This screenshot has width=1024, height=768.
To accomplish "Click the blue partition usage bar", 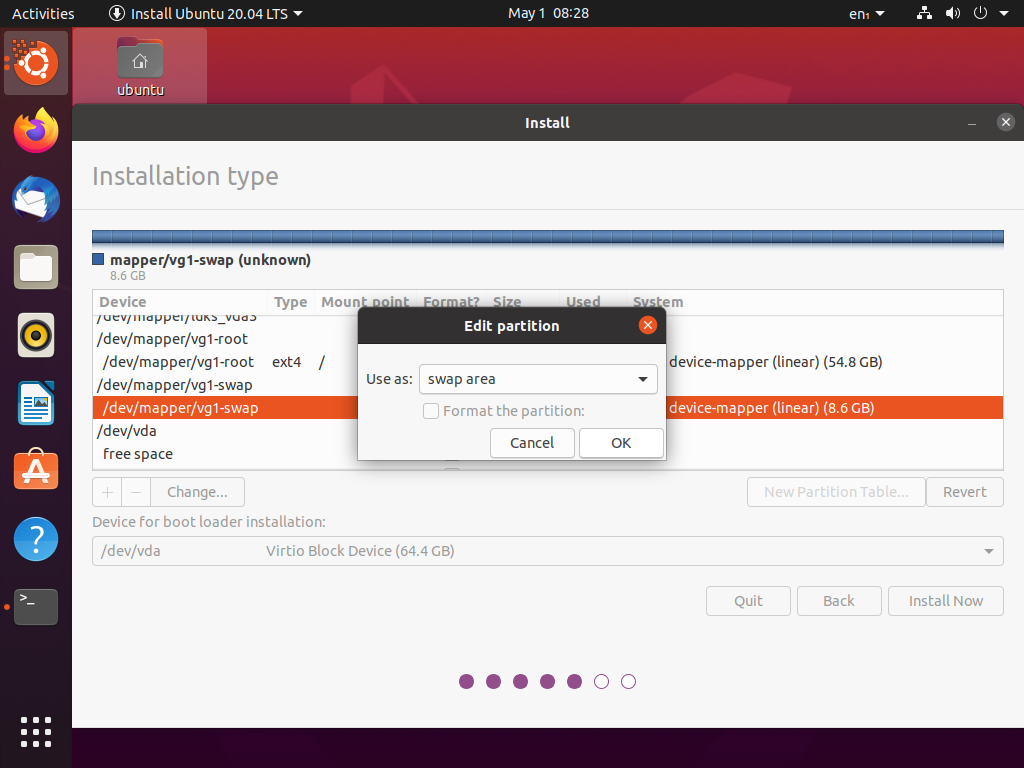I will coord(547,236).
